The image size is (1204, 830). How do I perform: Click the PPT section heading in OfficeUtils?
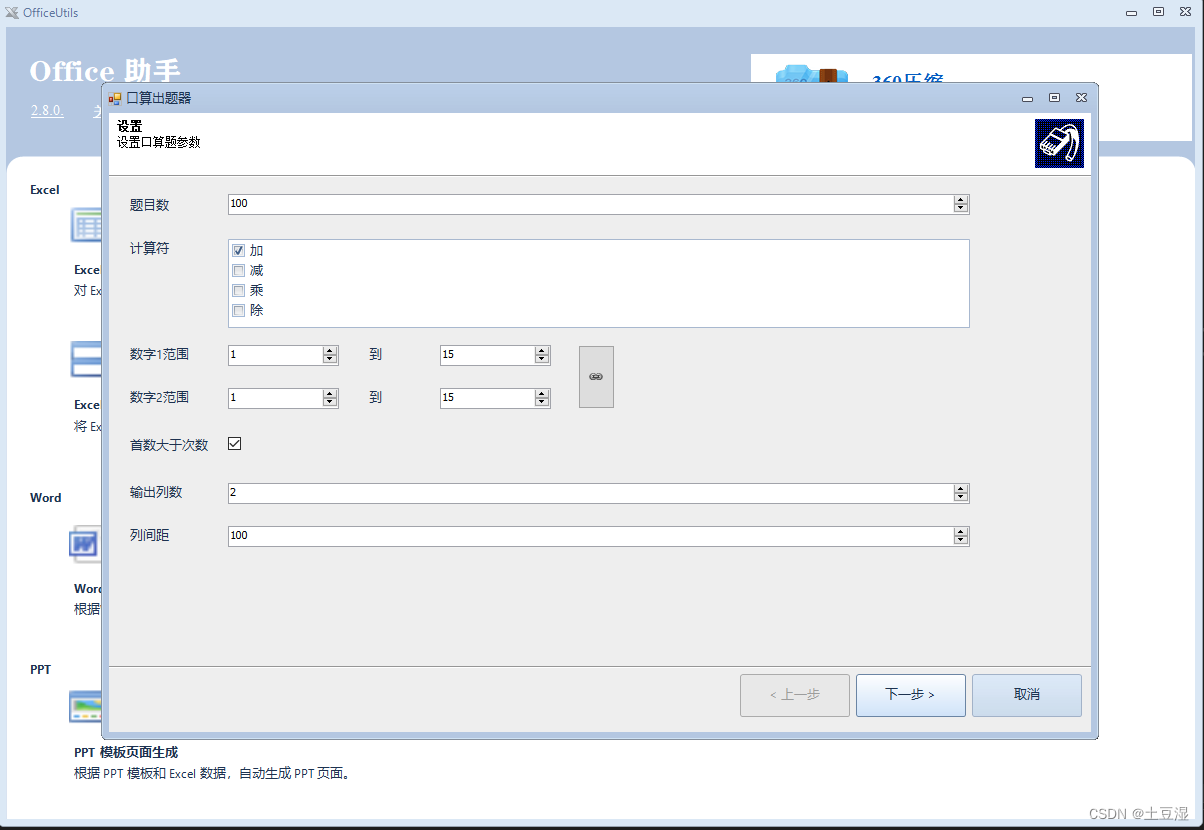pos(41,669)
